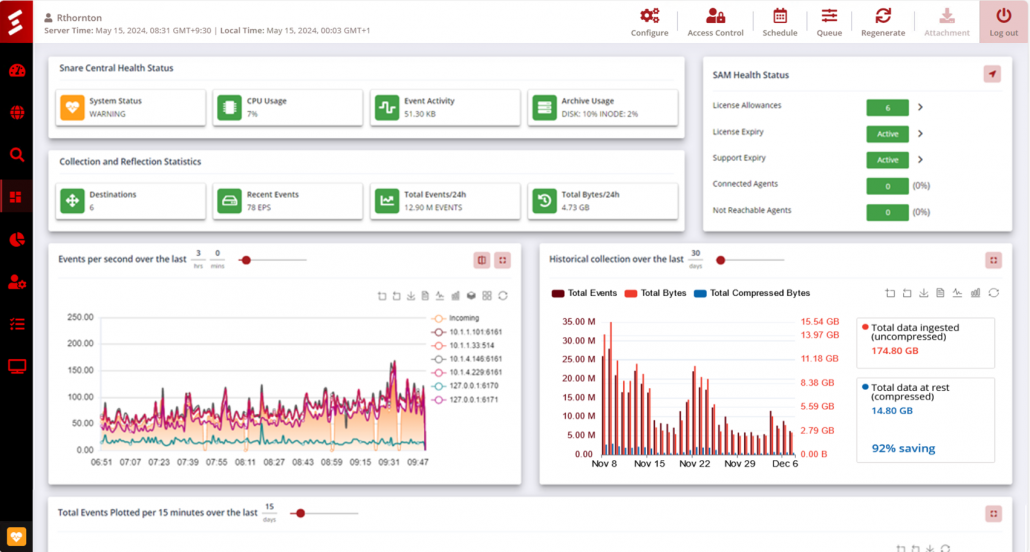Log out using the top bar button
Image resolution: width=1030 pixels, height=552 pixels.
pos(1004,22)
